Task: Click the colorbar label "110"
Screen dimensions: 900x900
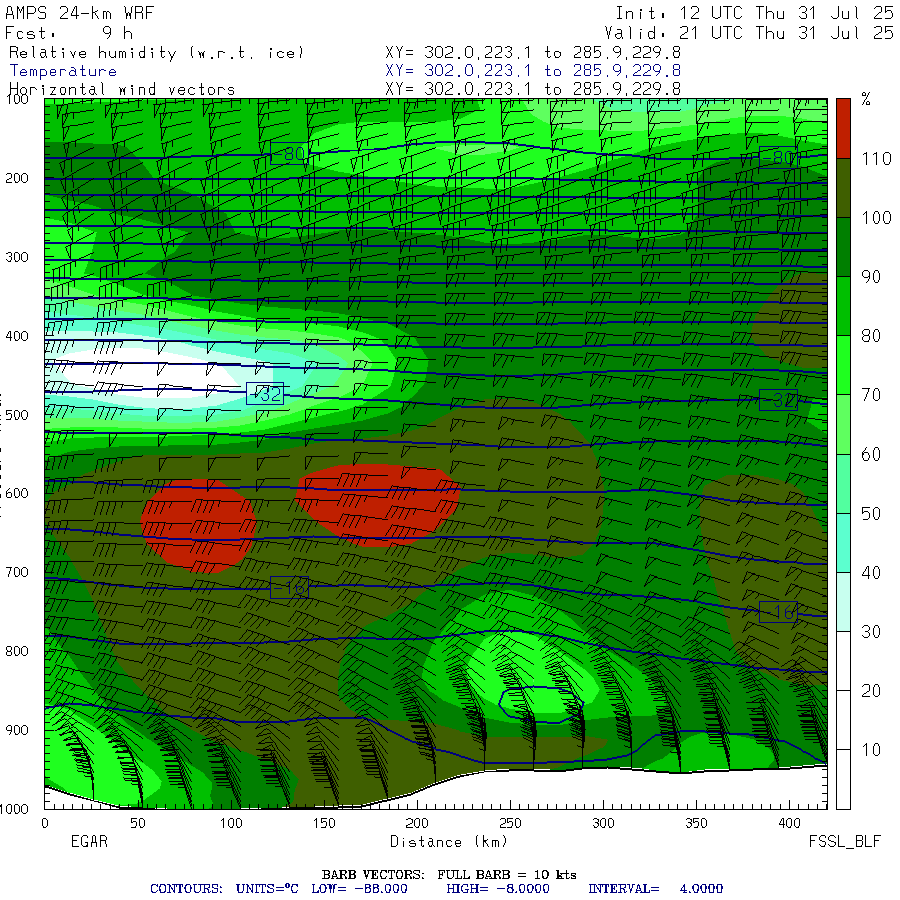Action: tap(876, 159)
